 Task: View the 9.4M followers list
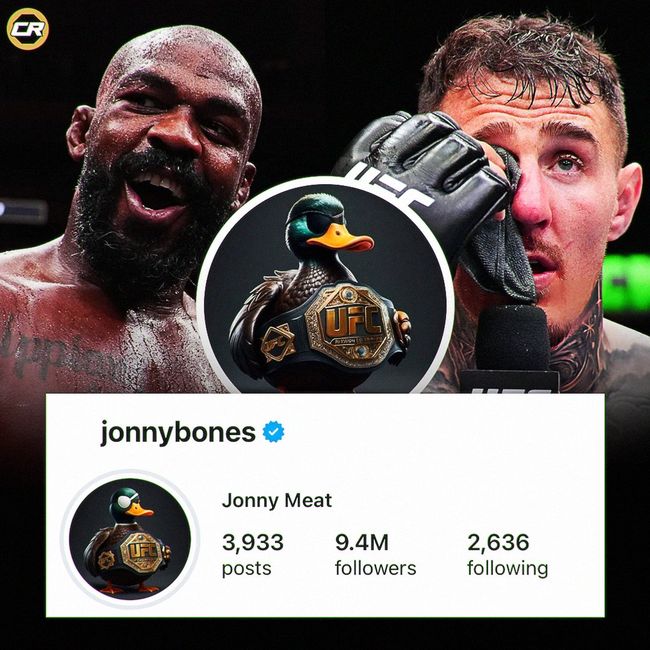[376, 554]
